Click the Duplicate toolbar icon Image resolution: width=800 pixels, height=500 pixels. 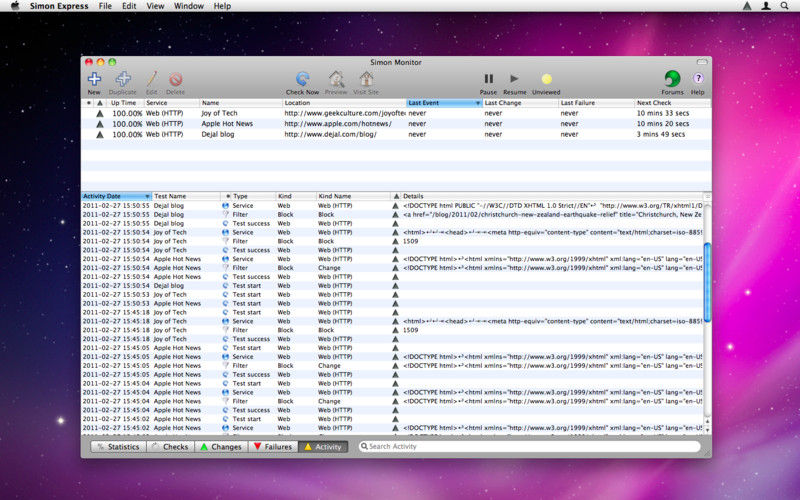tap(123, 79)
